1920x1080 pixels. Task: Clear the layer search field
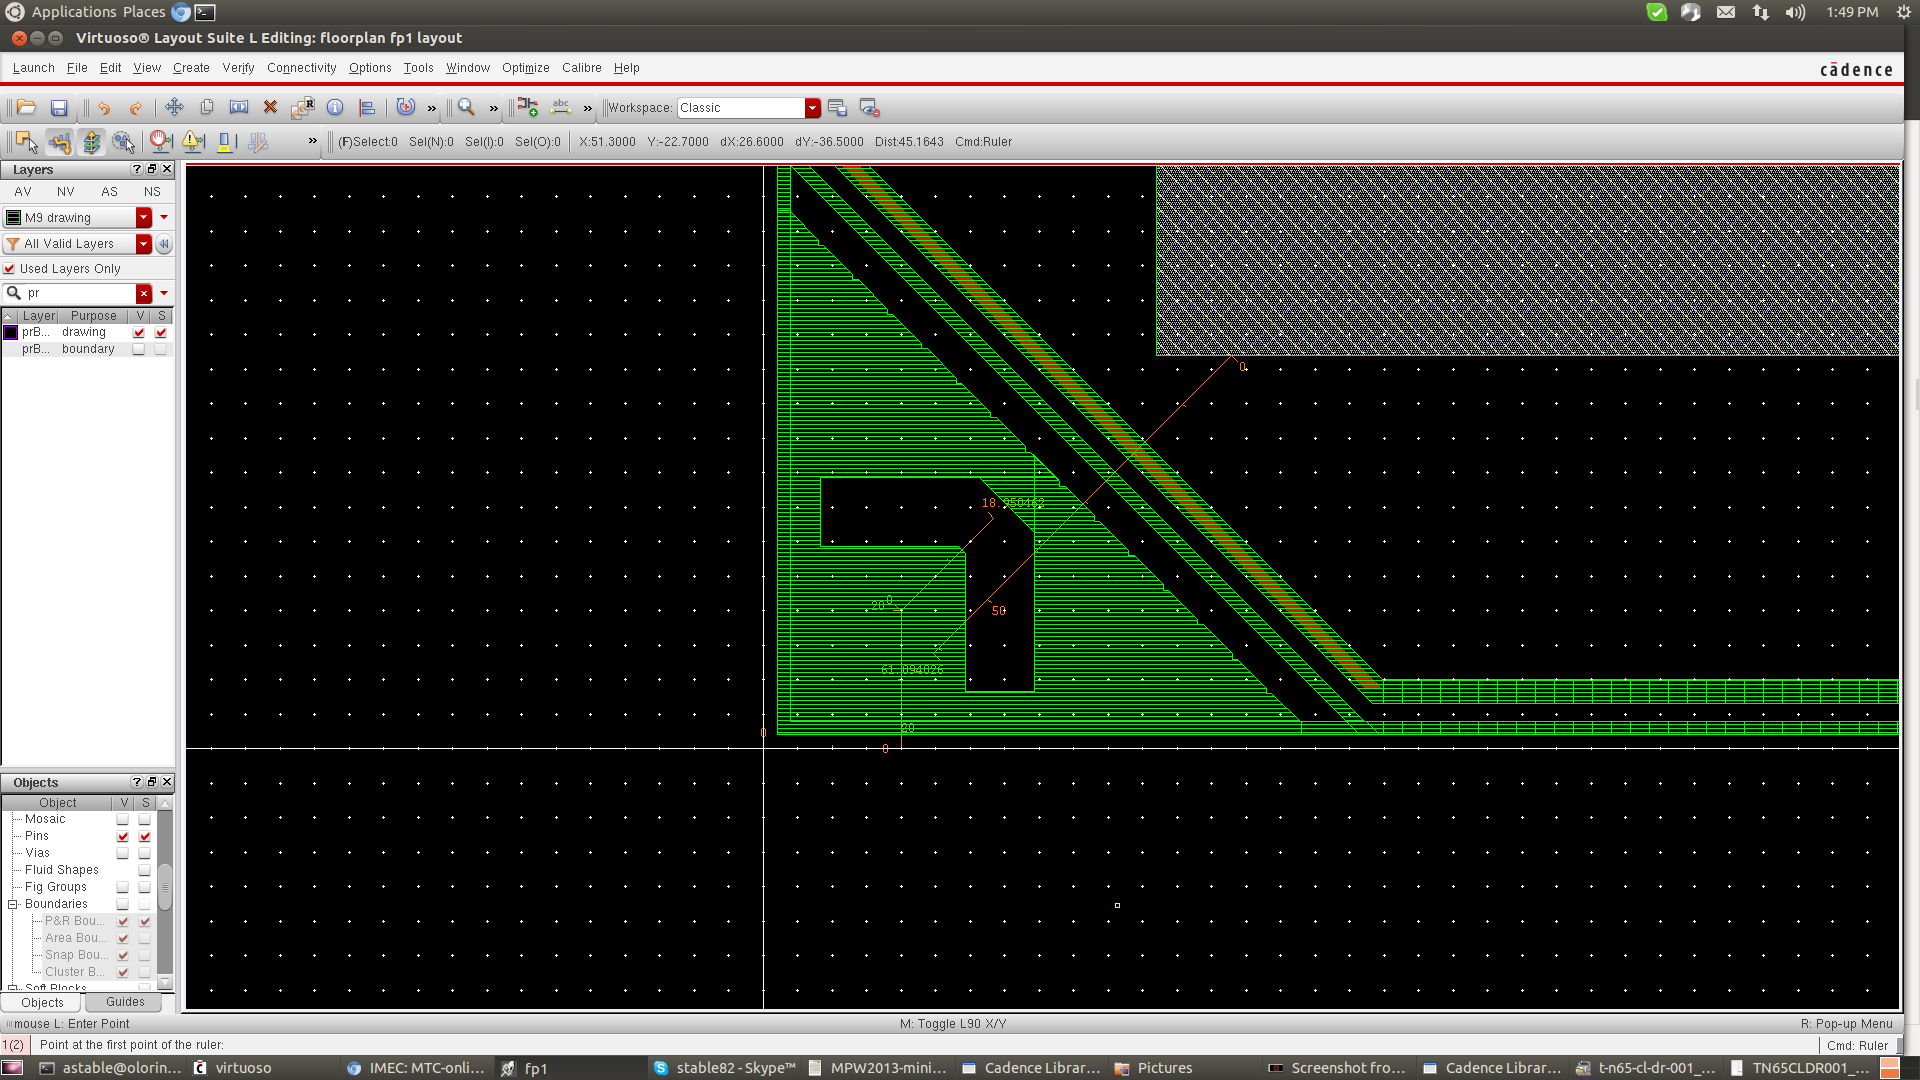coord(144,293)
